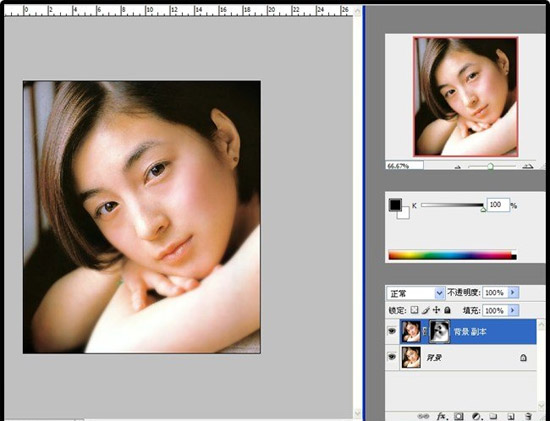Create a new layer group folder icon
Viewport: 550px width, 421px height.
point(493,416)
